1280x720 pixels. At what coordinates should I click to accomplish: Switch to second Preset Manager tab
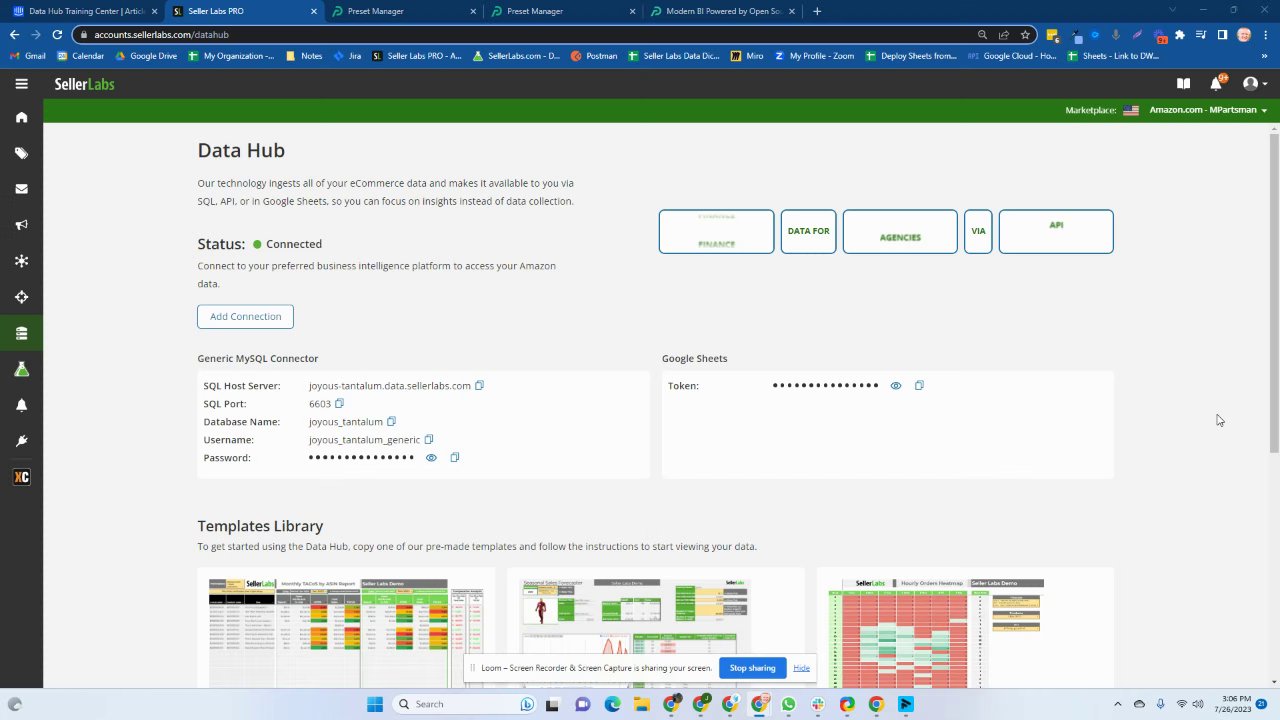tap(561, 11)
